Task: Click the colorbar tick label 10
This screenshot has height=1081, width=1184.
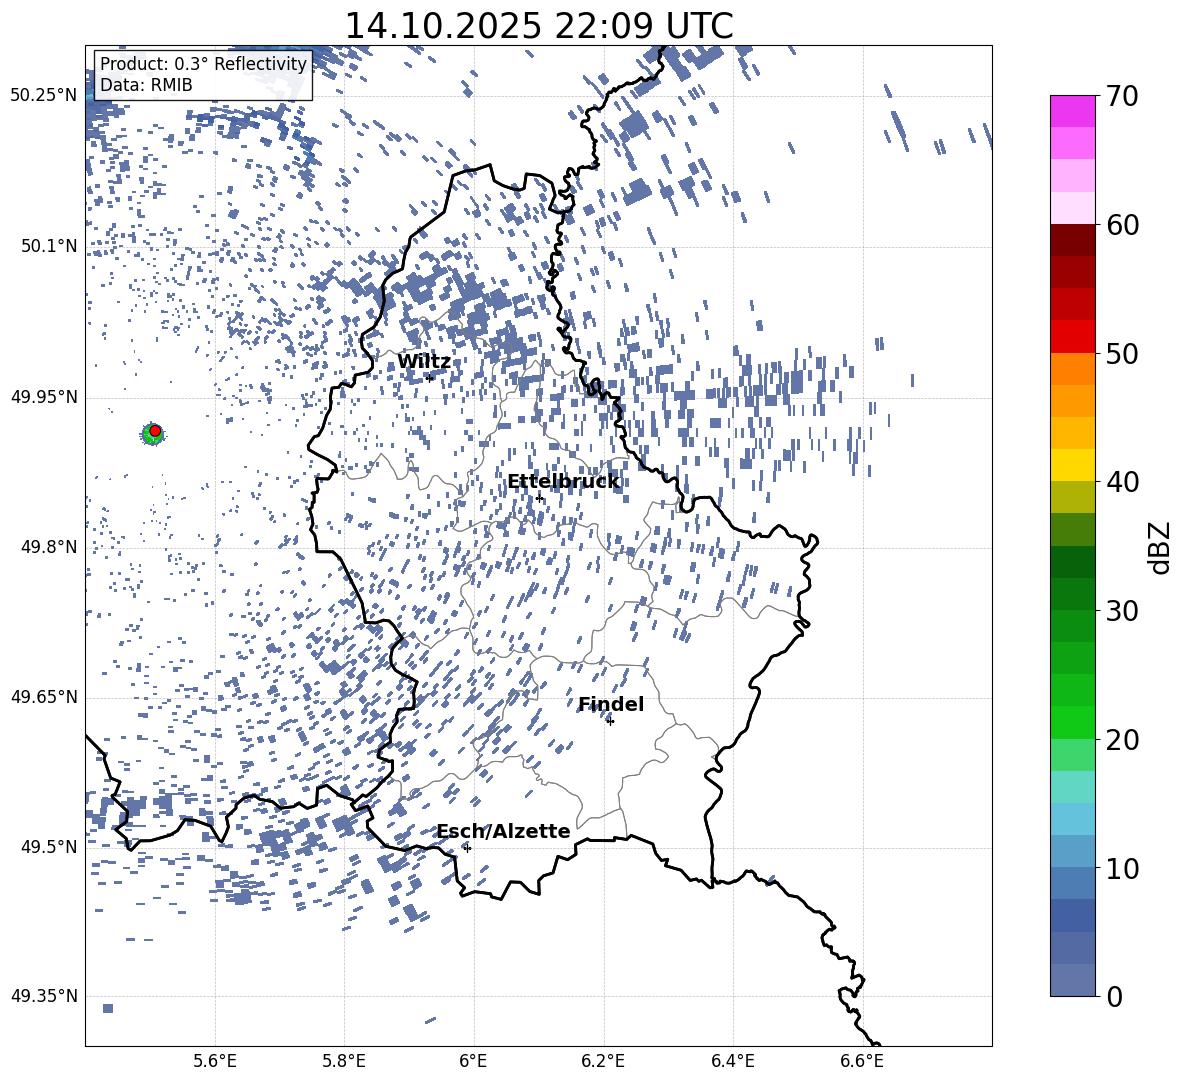Action: coord(1122,868)
